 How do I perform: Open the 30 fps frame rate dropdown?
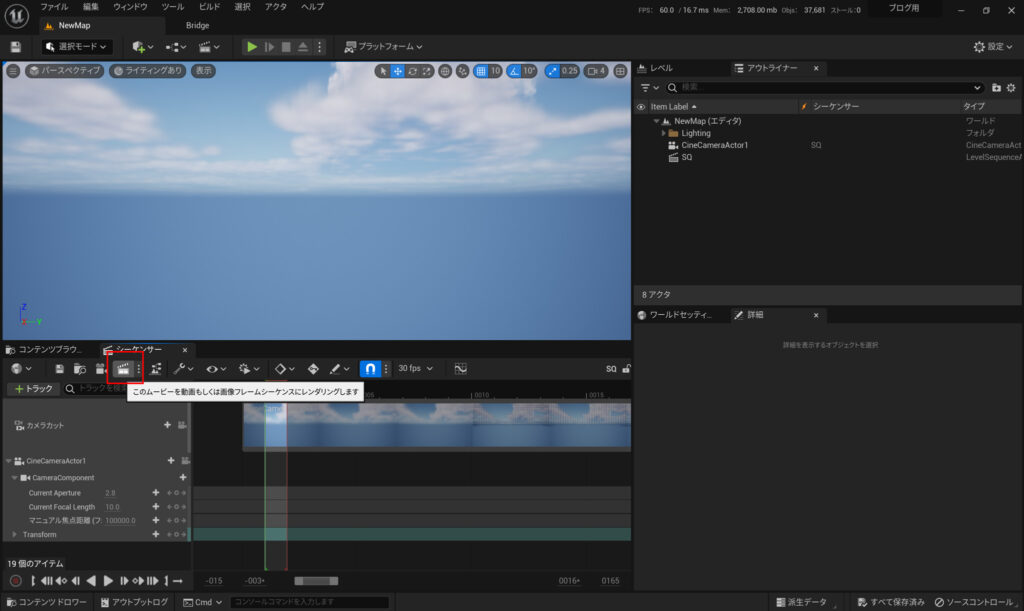tap(415, 369)
